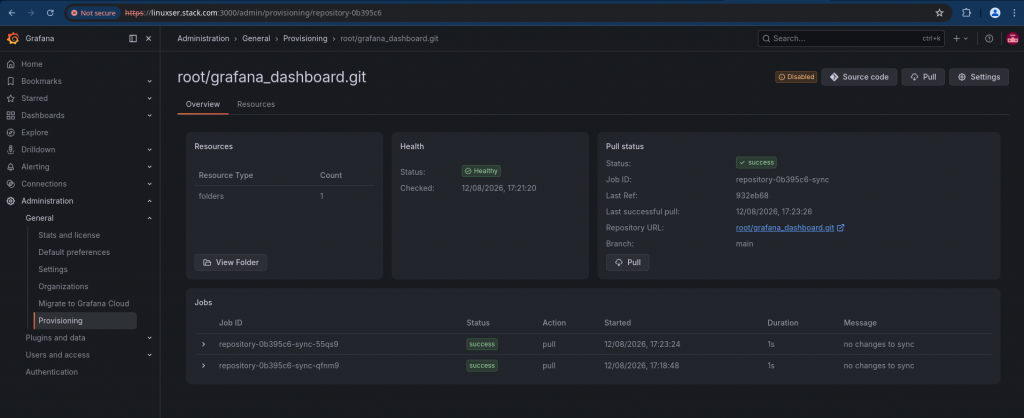The height and width of the screenshot is (418, 1024).
Task: Expand job repository-0b395c6-sync-qfnm9 row
Action: [x=203, y=366]
